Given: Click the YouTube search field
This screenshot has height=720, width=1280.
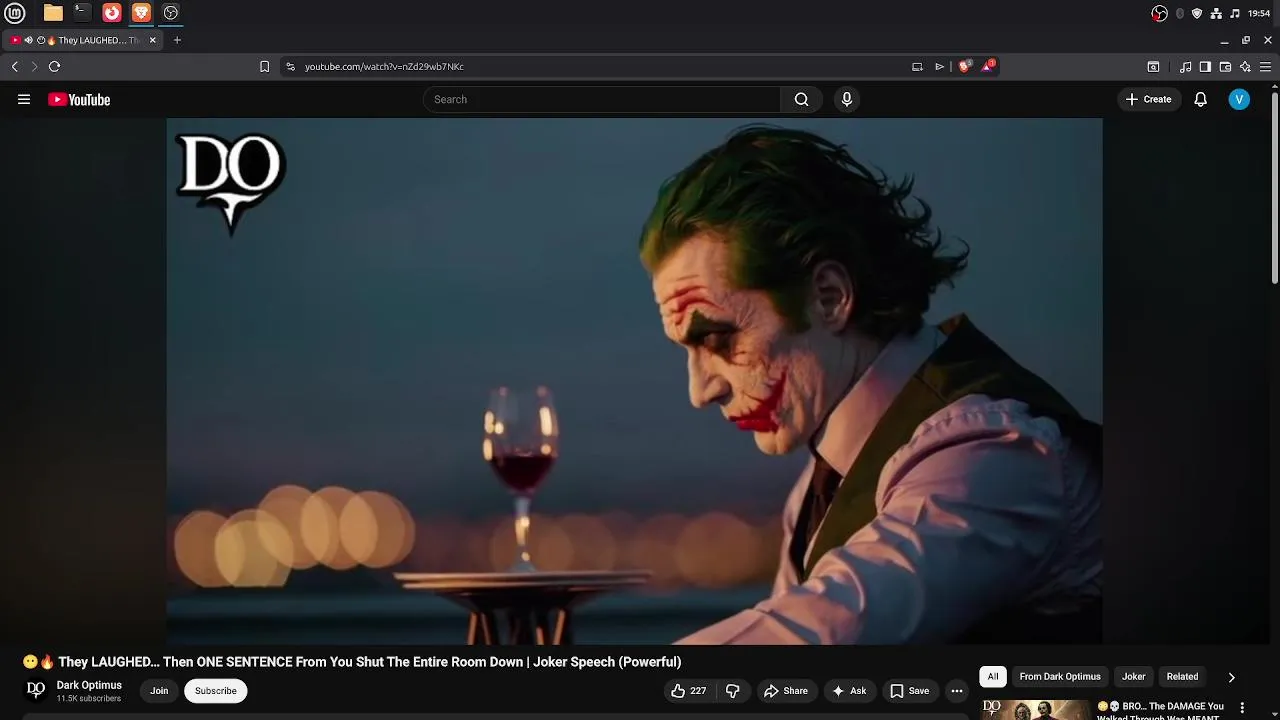Looking at the screenshot, I should coord(602,99).
